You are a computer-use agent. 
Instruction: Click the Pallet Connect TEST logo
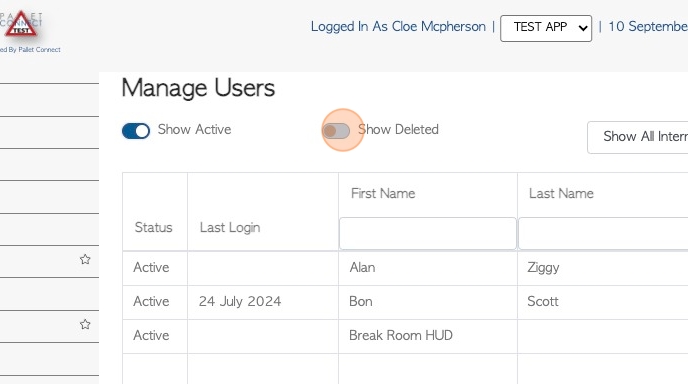point(21,24)
